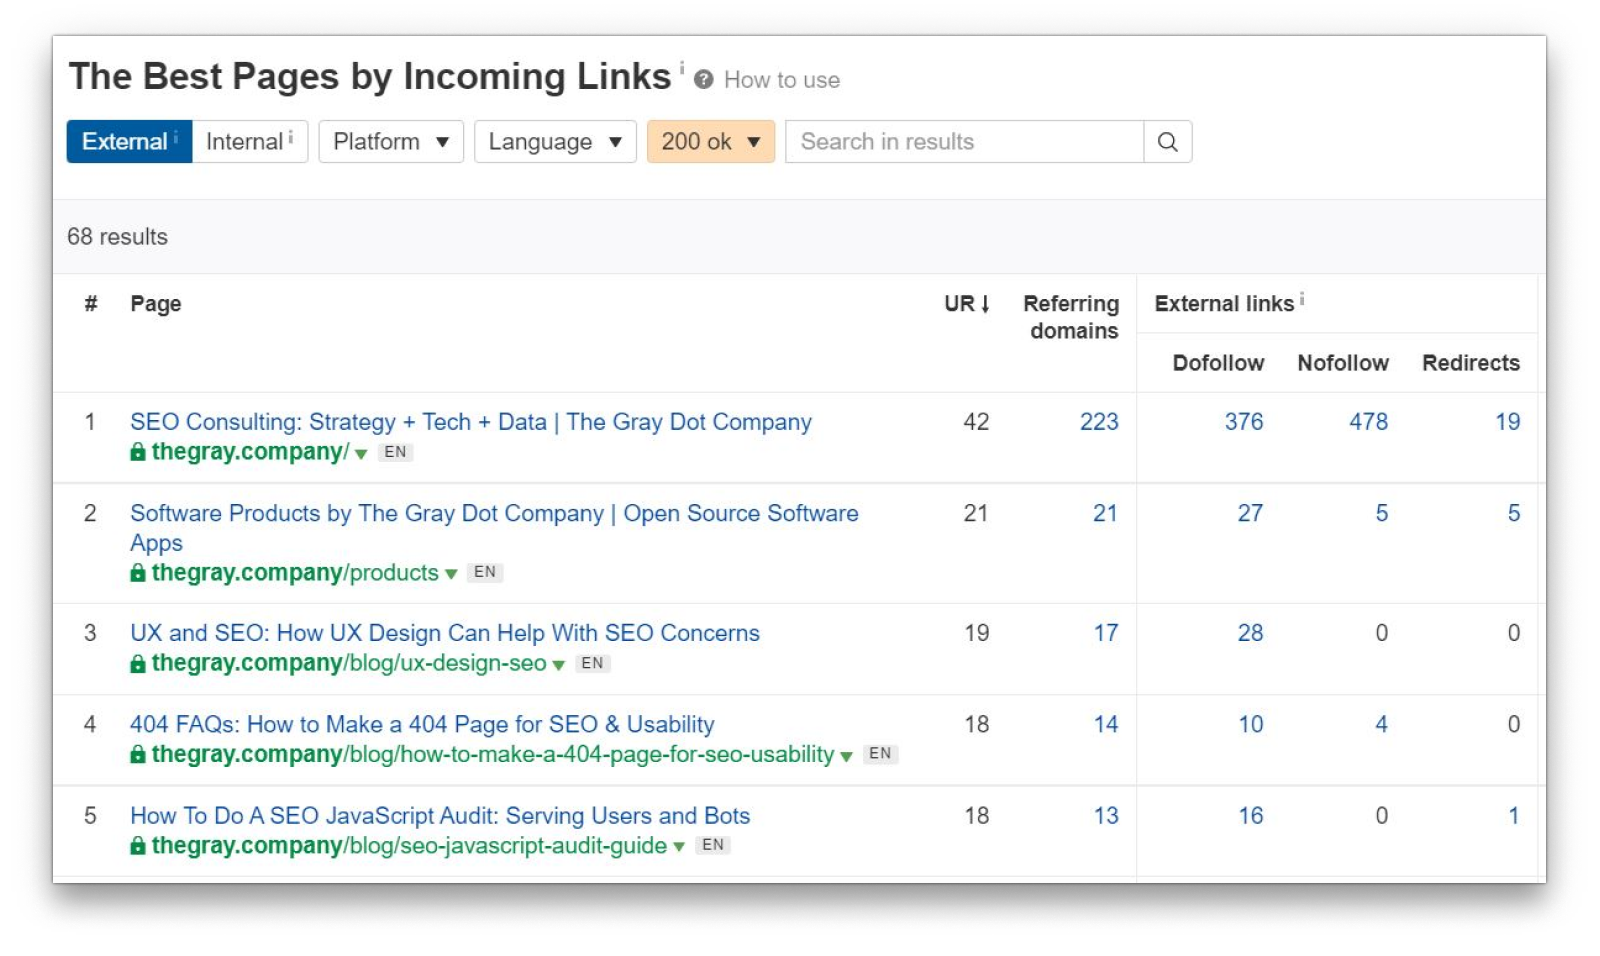Open 223 referring domains for the homepage
The image size is (1600, 956).
pos(1098,422)
